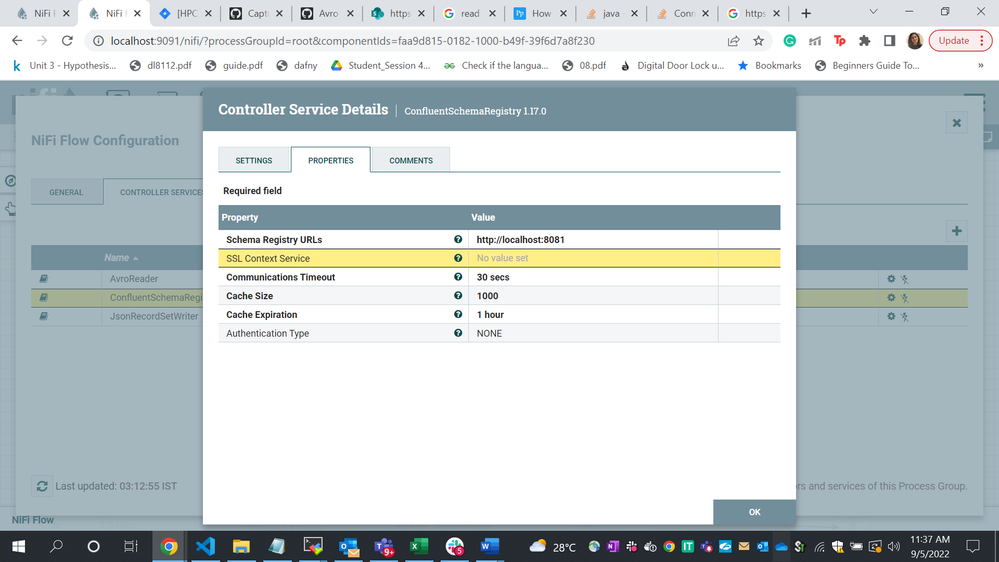Click help icon for SSL Context Service
Viewport: 999px width, 562px height.
(457, 258)
